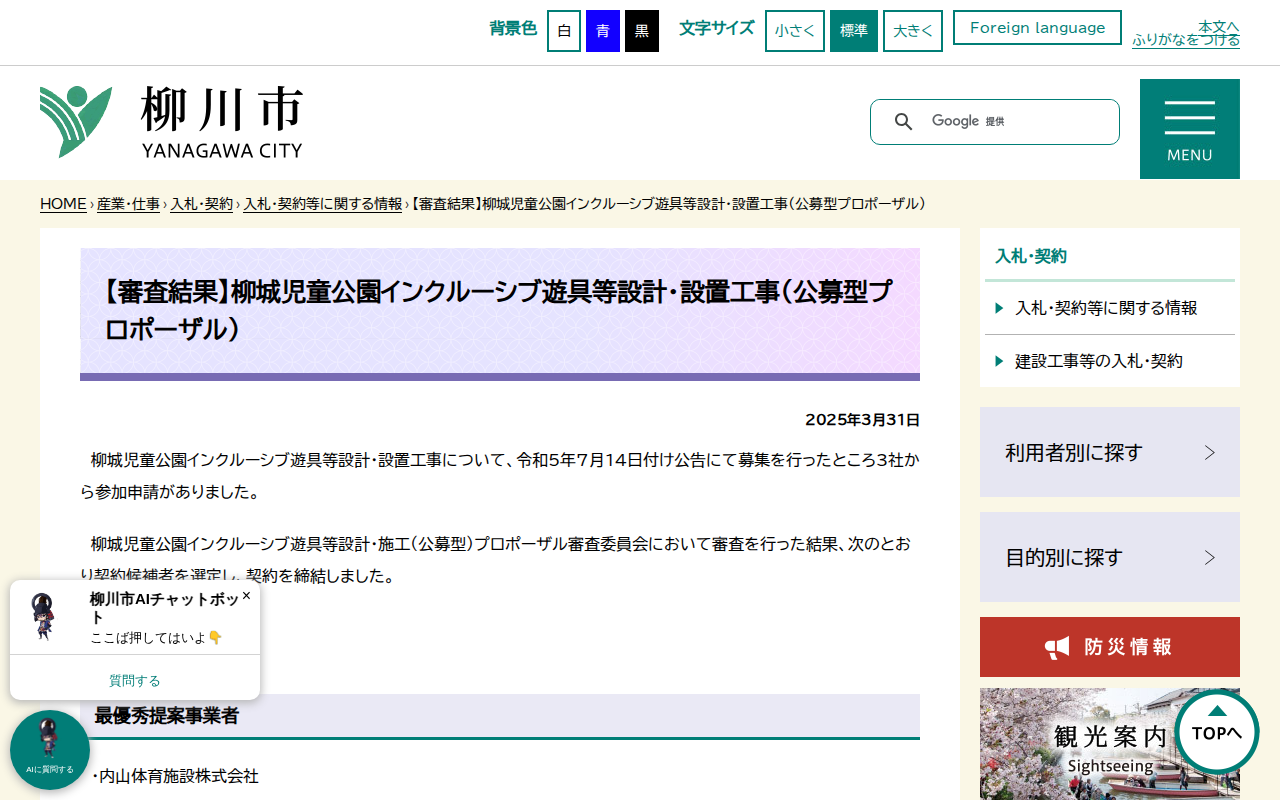Viewport: 1280px width, 800px height.
Task: Open the MENU hamburger icon
Action: [1189, 118]
